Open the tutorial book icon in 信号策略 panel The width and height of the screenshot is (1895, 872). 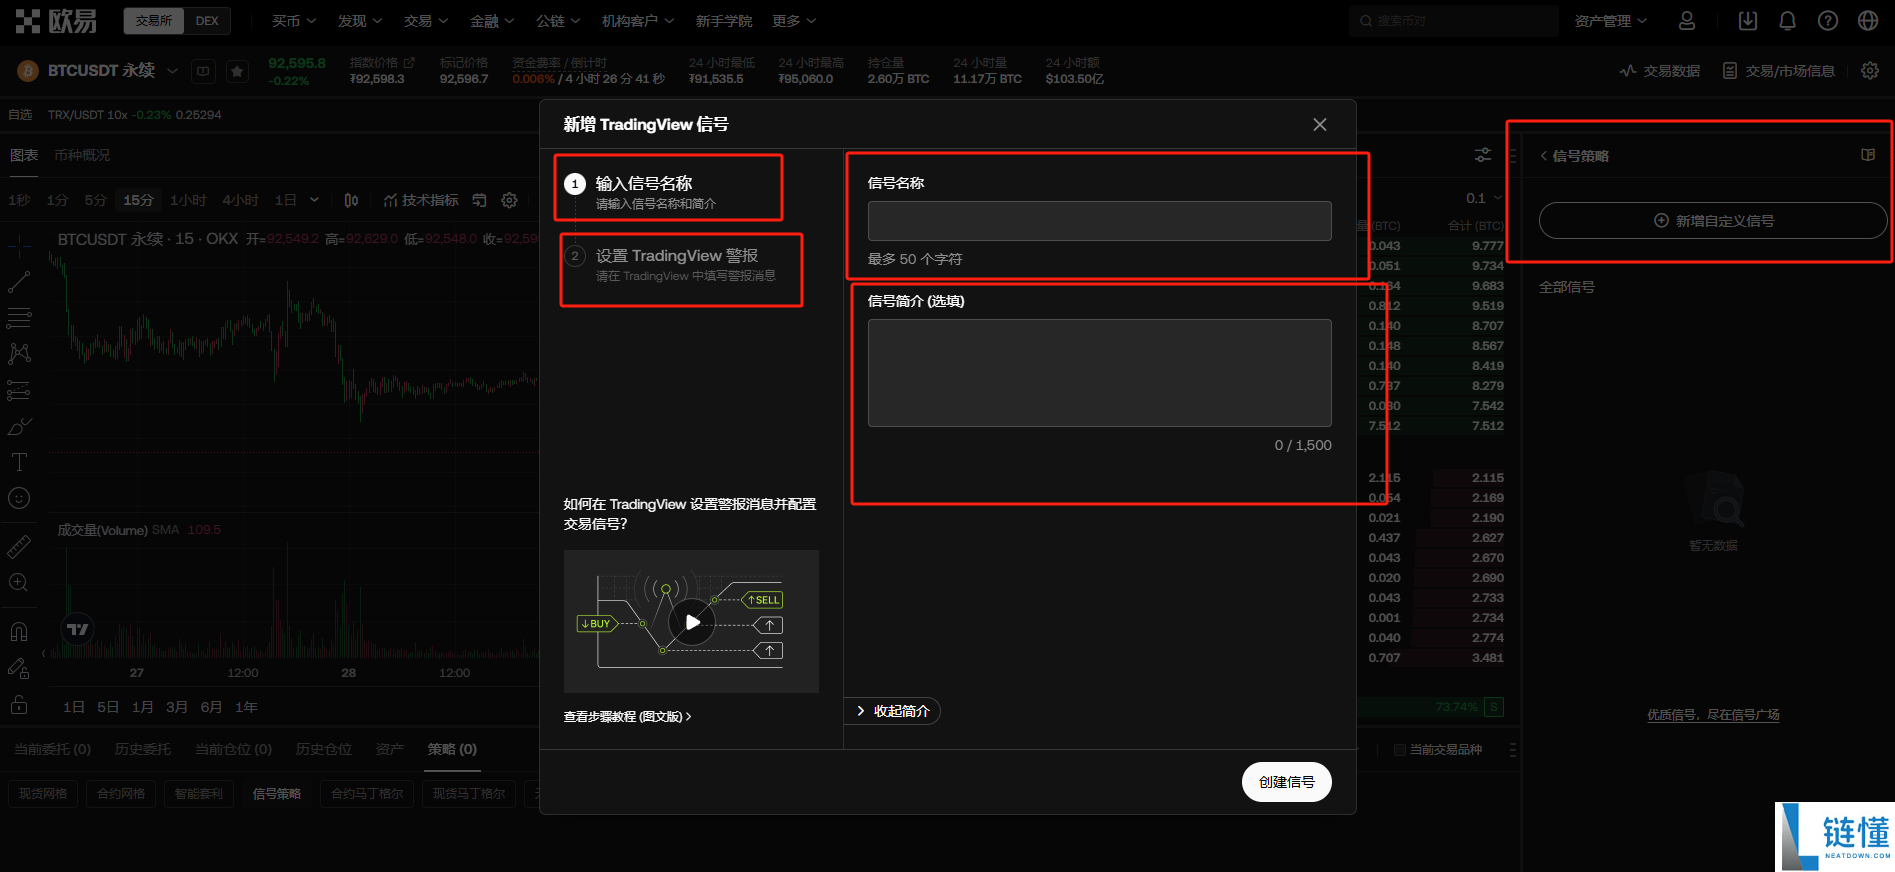tap(1868, 155)
